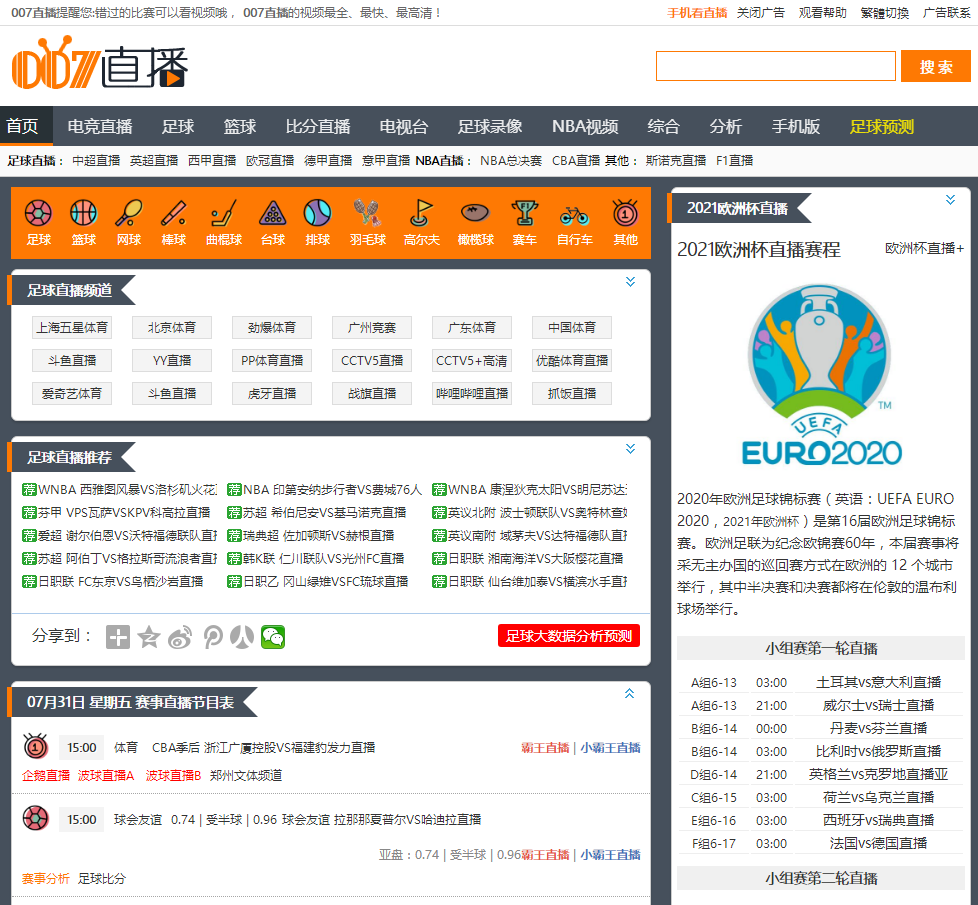This screenshot has height=905, width=978.
Task: Open 哔哩哔哩直播 channel button
Action: pos(472,394)
